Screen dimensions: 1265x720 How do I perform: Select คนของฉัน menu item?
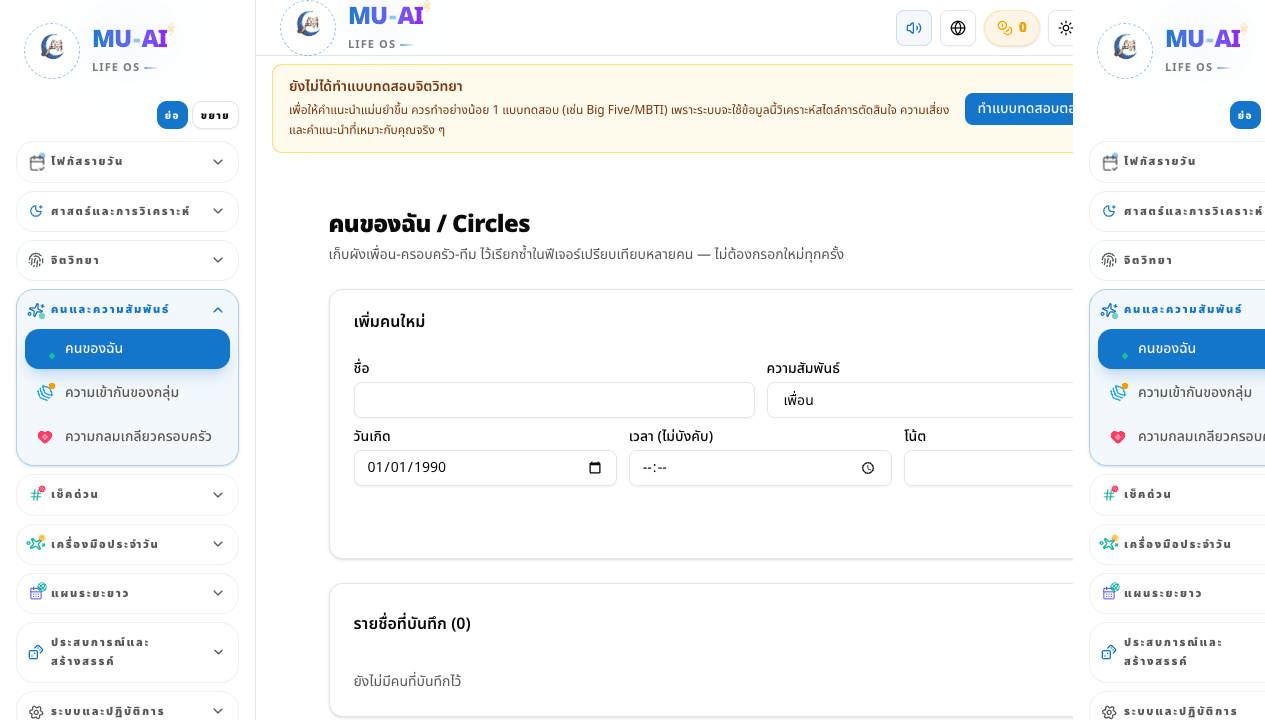point(127,349)
